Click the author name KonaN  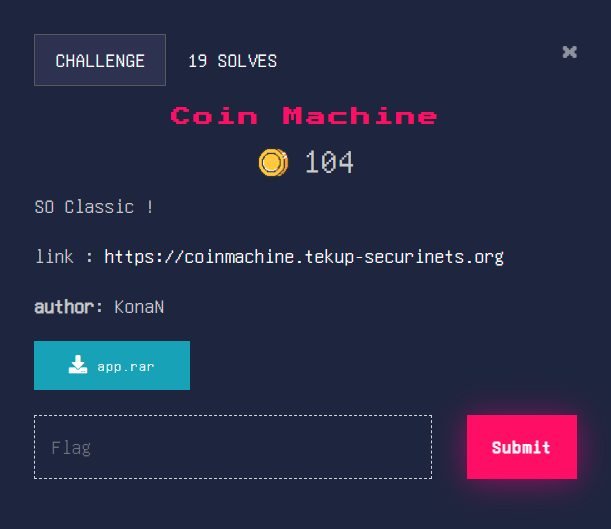139,307
